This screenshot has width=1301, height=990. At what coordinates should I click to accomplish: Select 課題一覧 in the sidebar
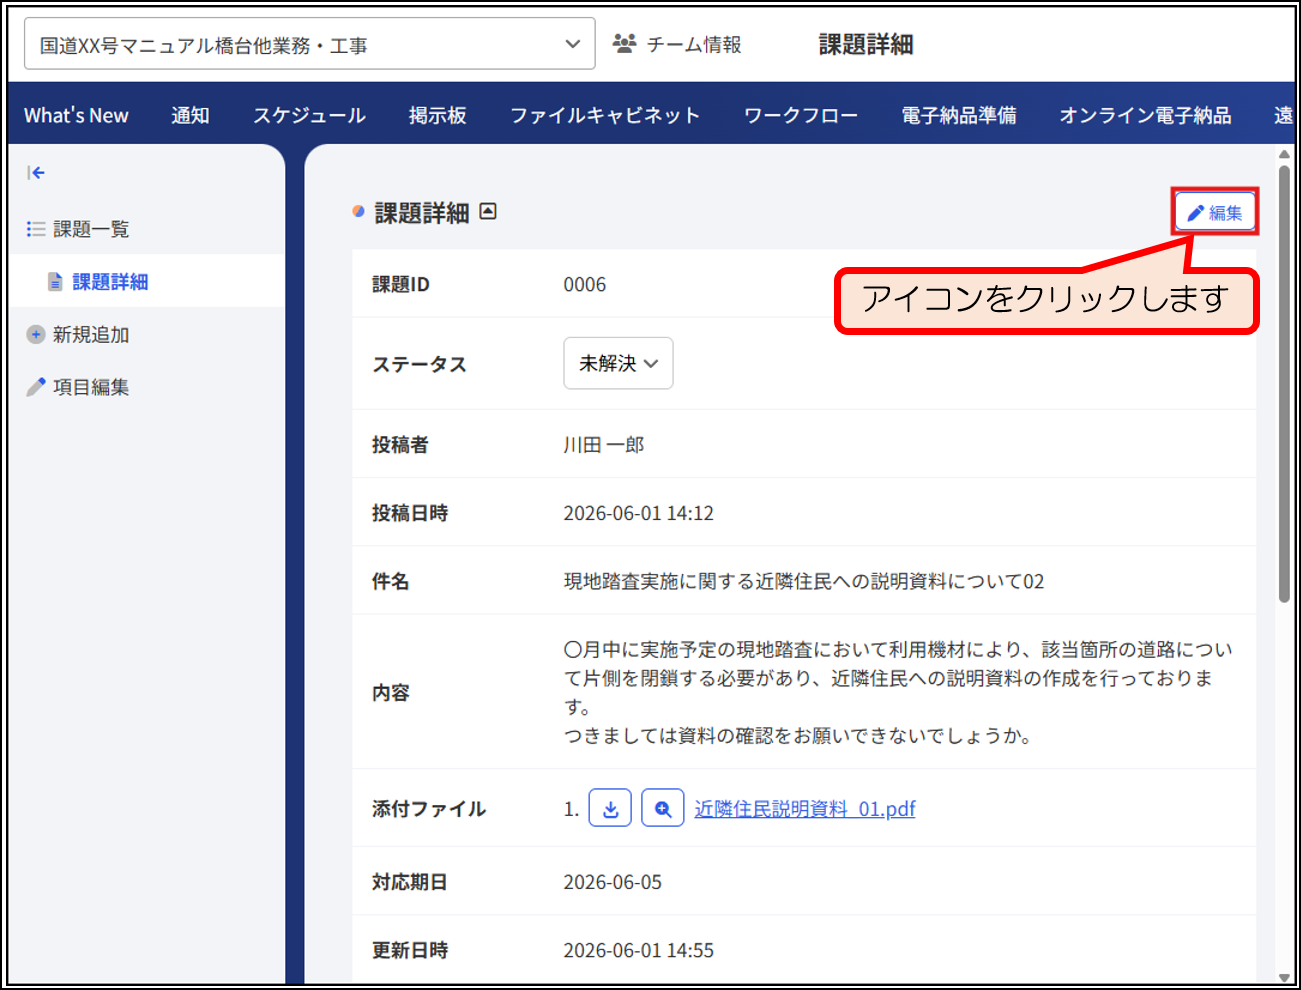pos(91,229)
